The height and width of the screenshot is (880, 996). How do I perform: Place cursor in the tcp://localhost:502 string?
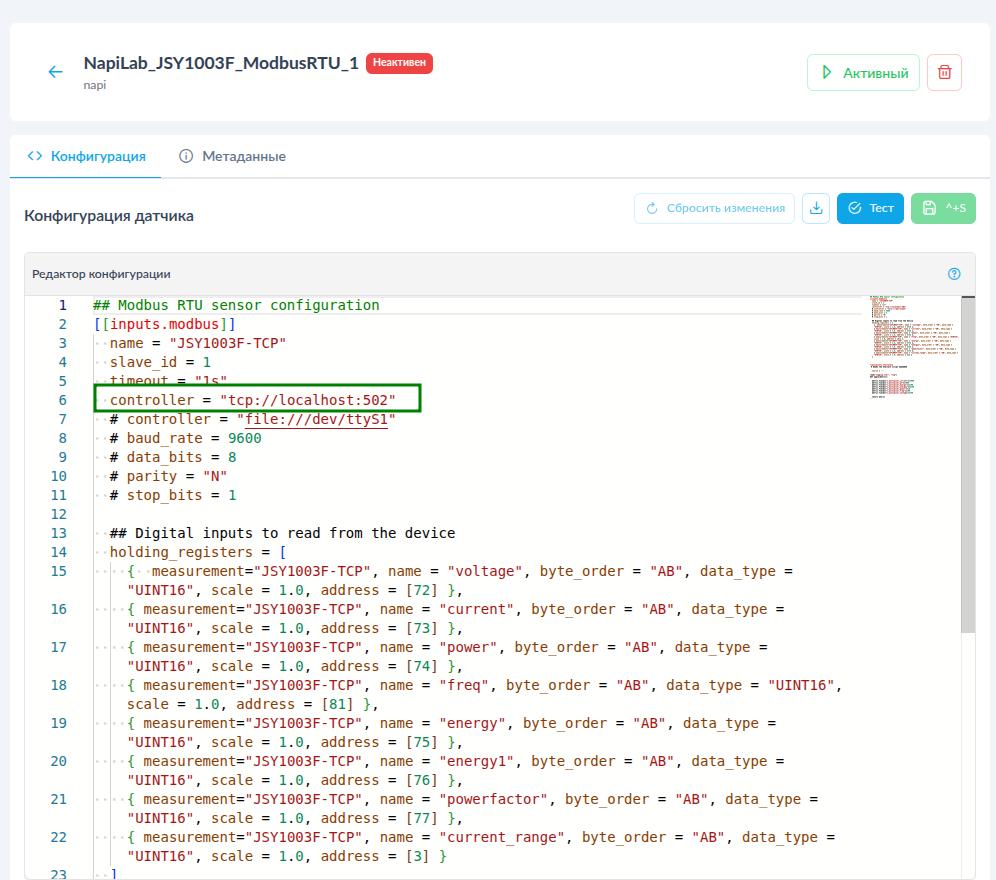tap(308, 400)
